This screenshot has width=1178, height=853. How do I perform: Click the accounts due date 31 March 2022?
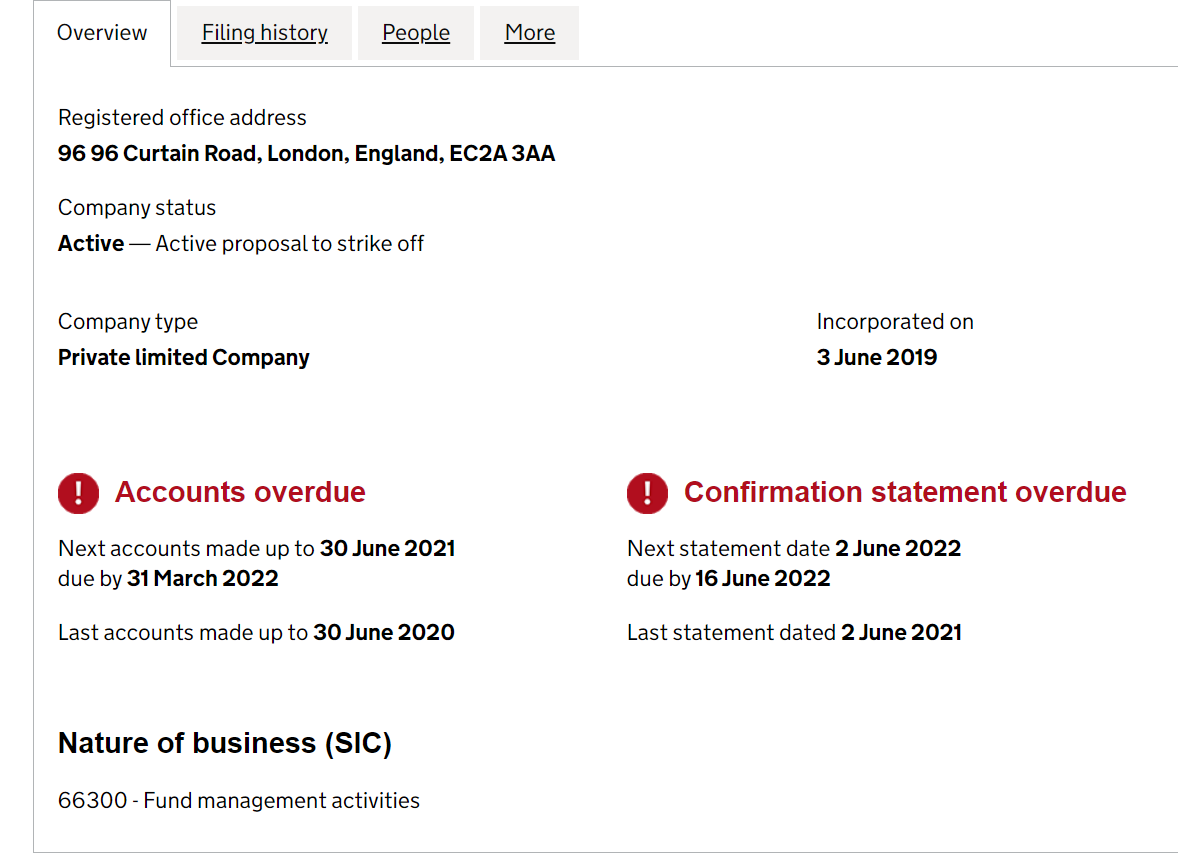coord(203,579)
